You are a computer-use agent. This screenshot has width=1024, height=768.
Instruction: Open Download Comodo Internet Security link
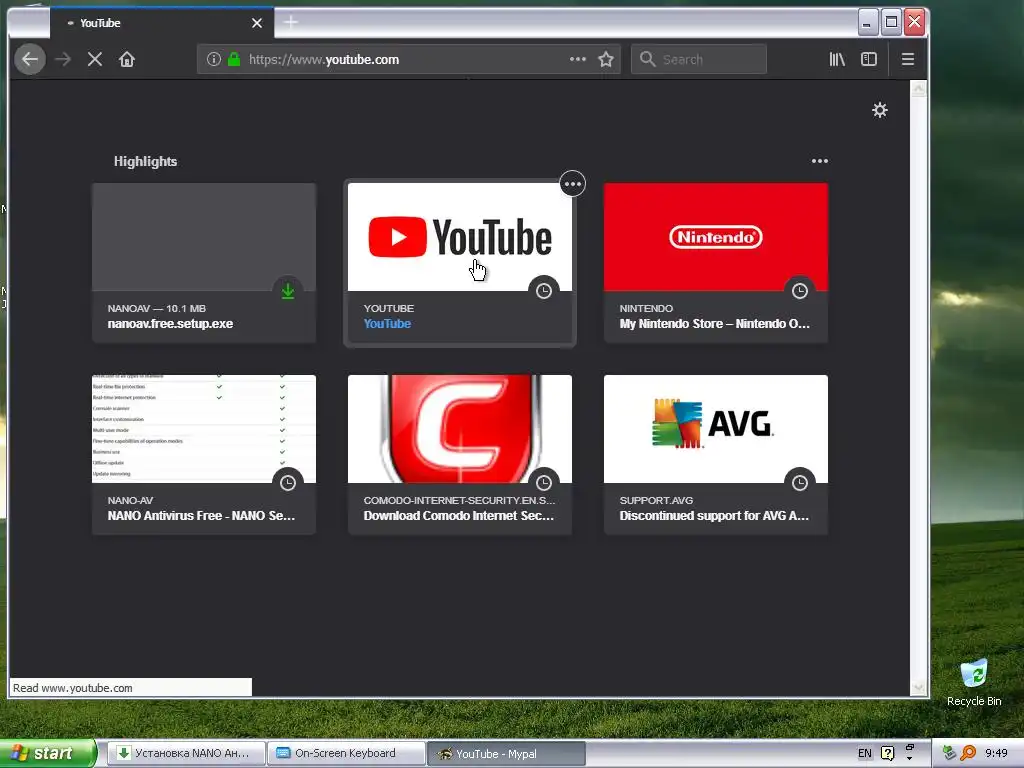point(458,515)
